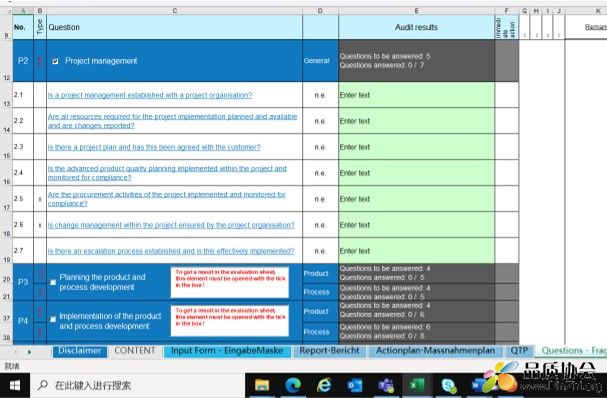Image resolution: width=607 pixels, height=398 pixels.
Task: Click the Enter text cell for question 2.6
Action: pos(416,225)
